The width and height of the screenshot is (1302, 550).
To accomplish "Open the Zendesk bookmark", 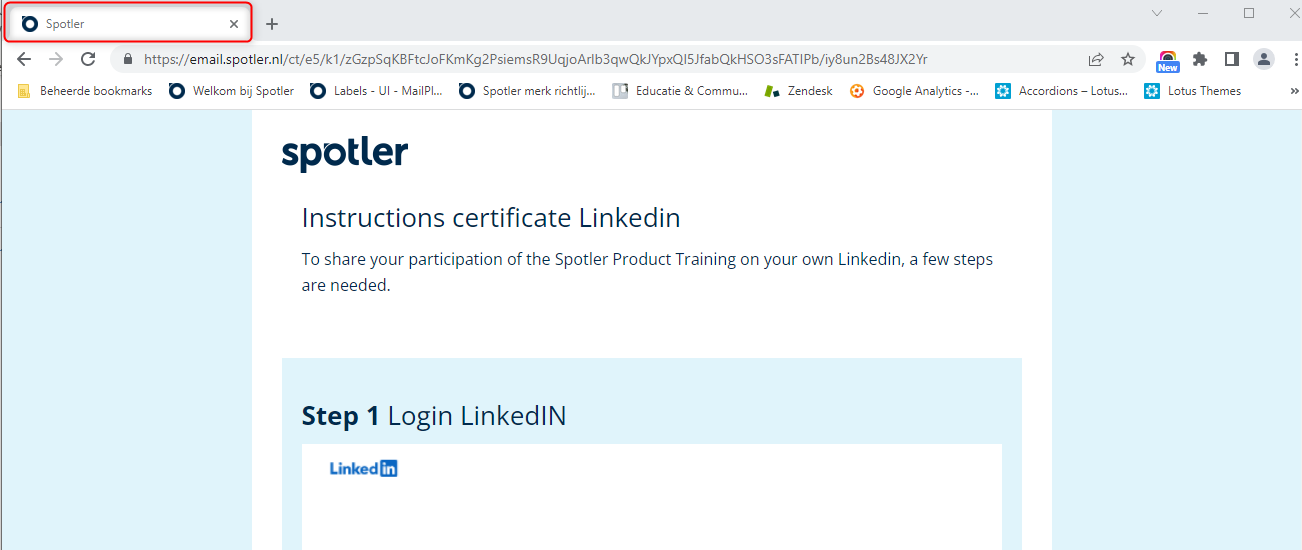I will pyautogui.click(x=798, y=91).
